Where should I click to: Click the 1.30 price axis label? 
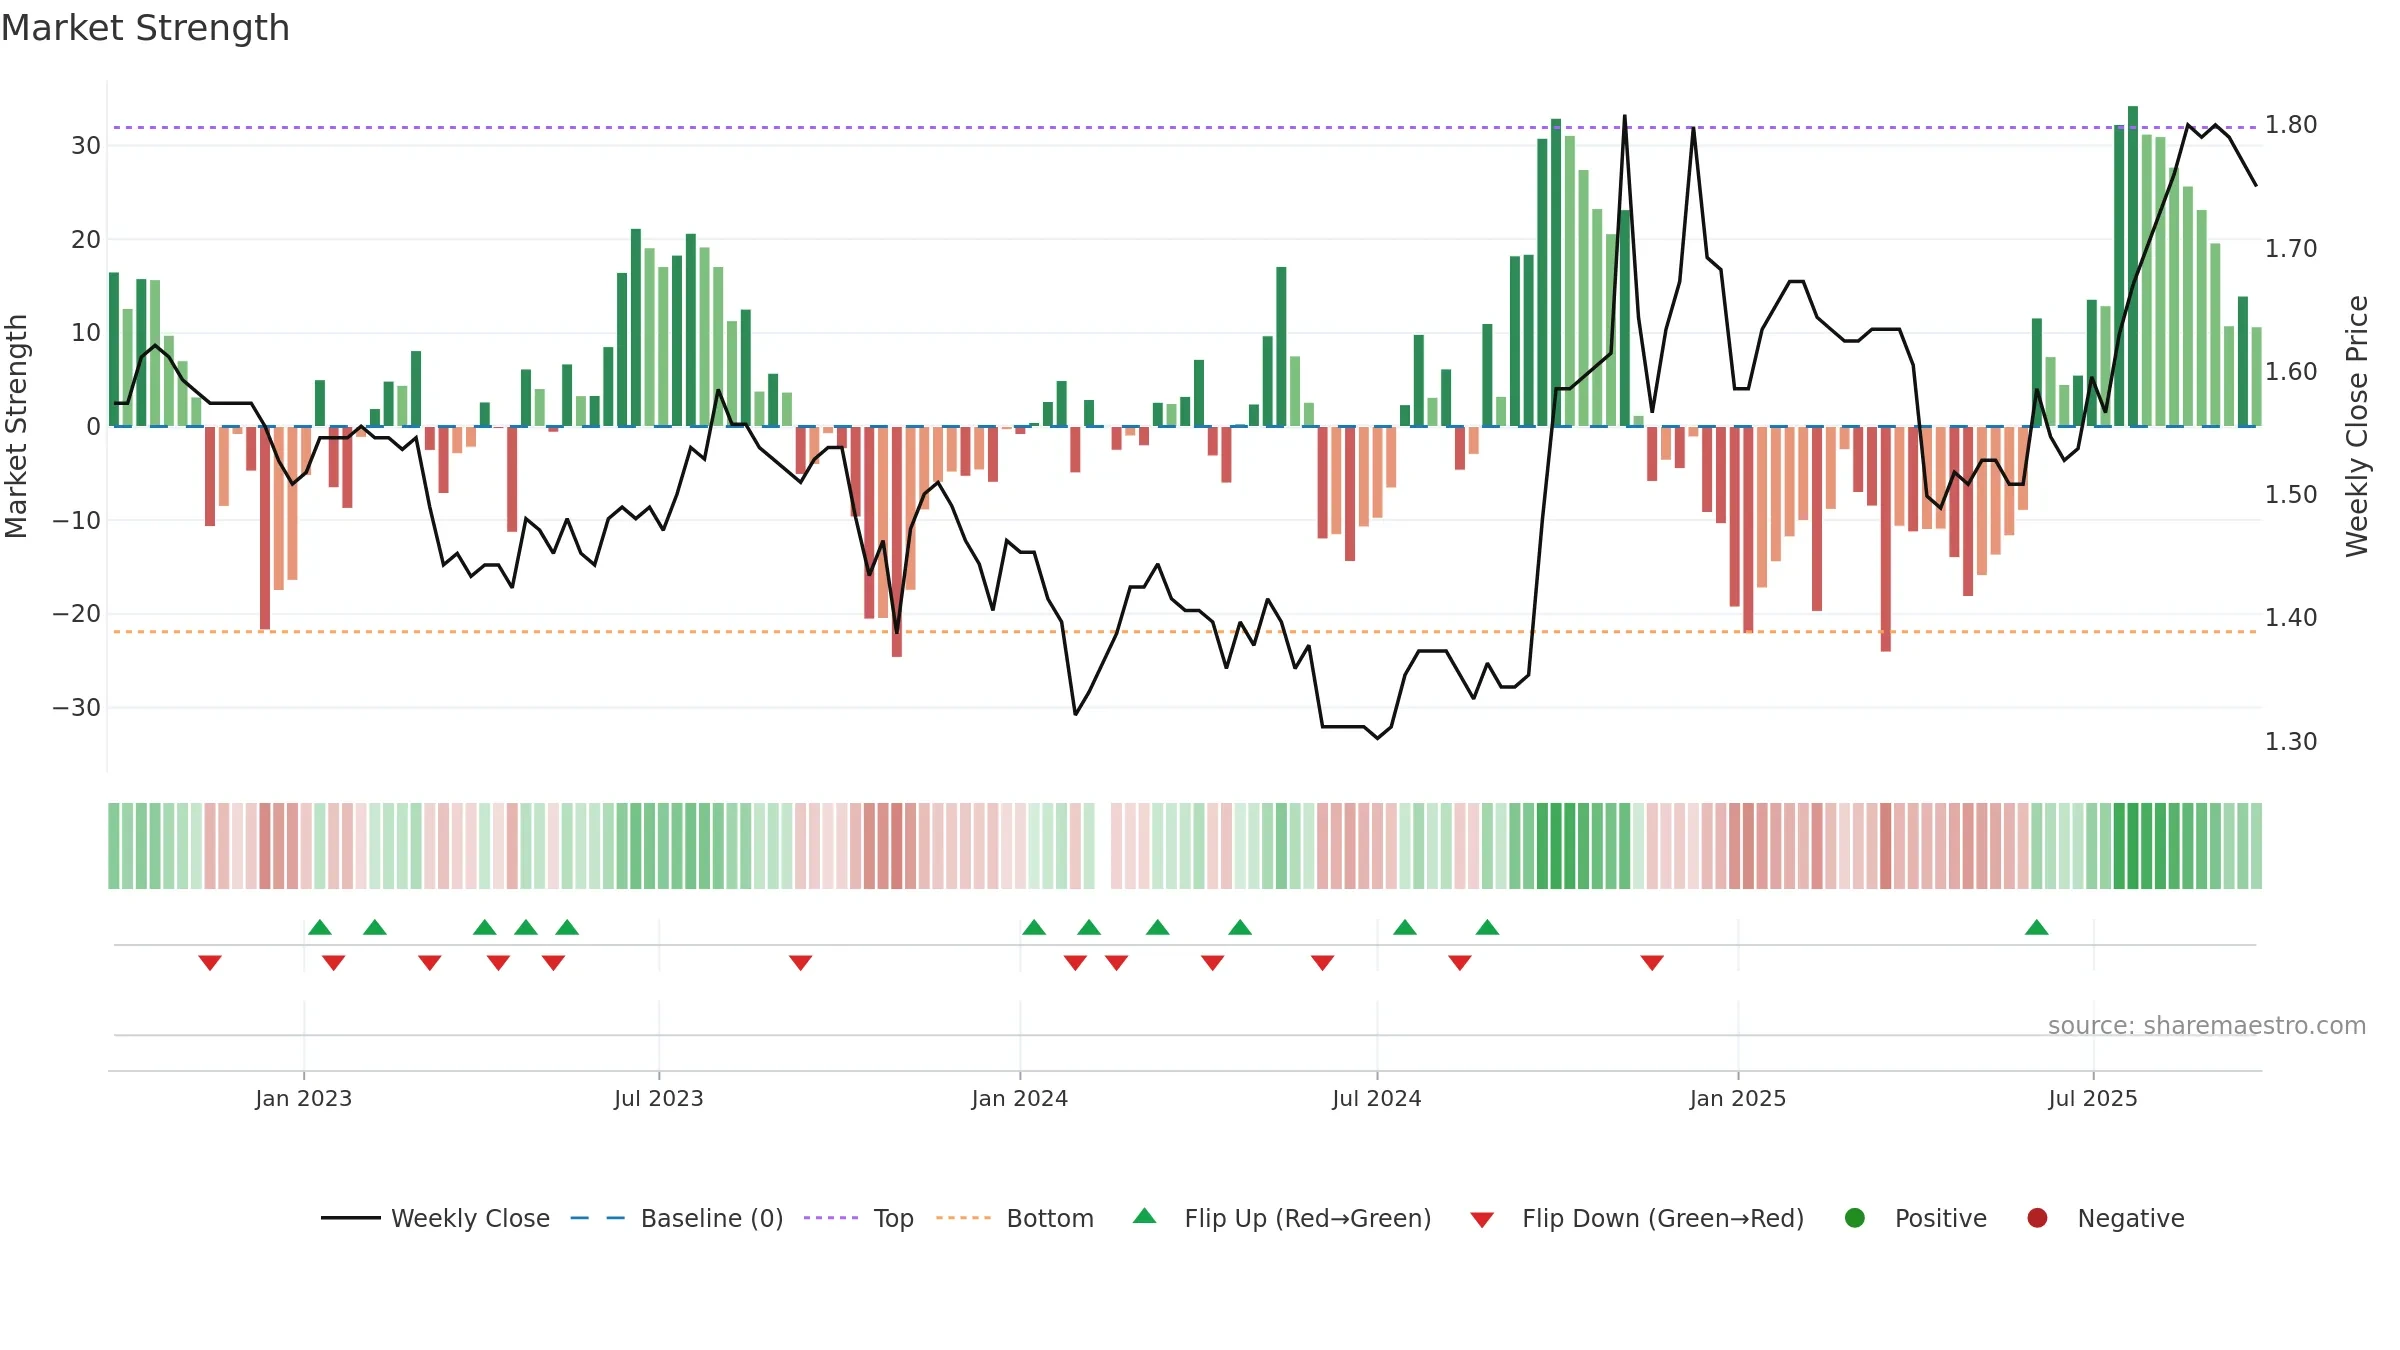click(2291, 742)
